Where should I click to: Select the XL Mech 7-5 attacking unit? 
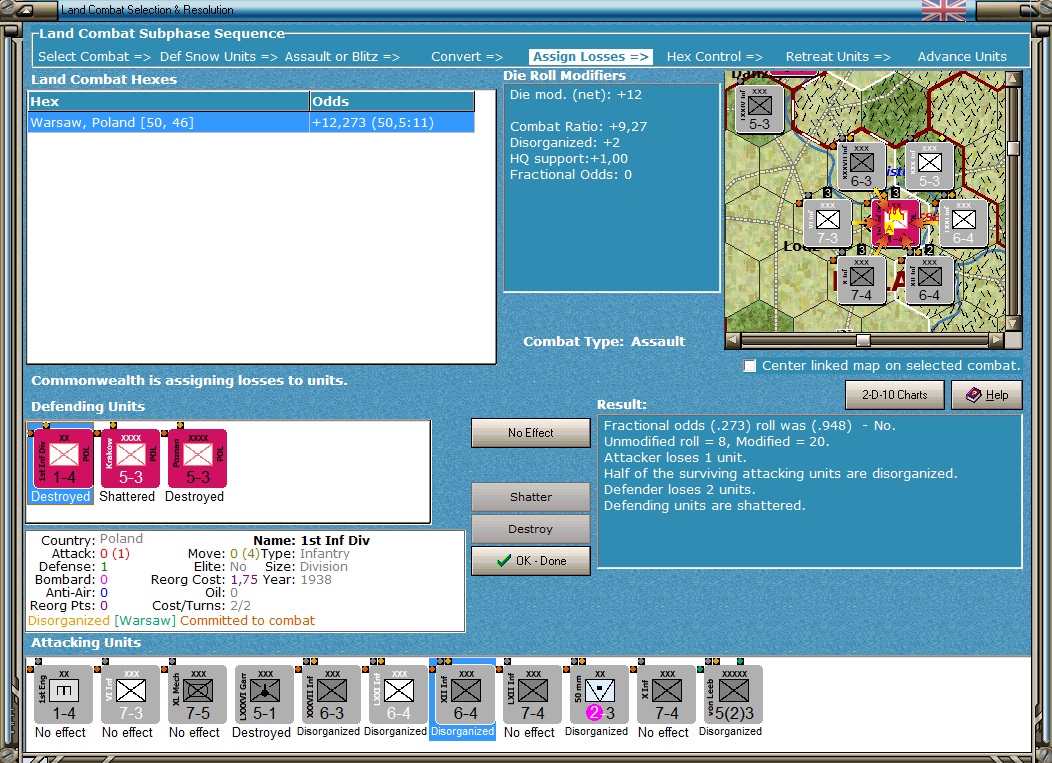[x=197, y=695]
